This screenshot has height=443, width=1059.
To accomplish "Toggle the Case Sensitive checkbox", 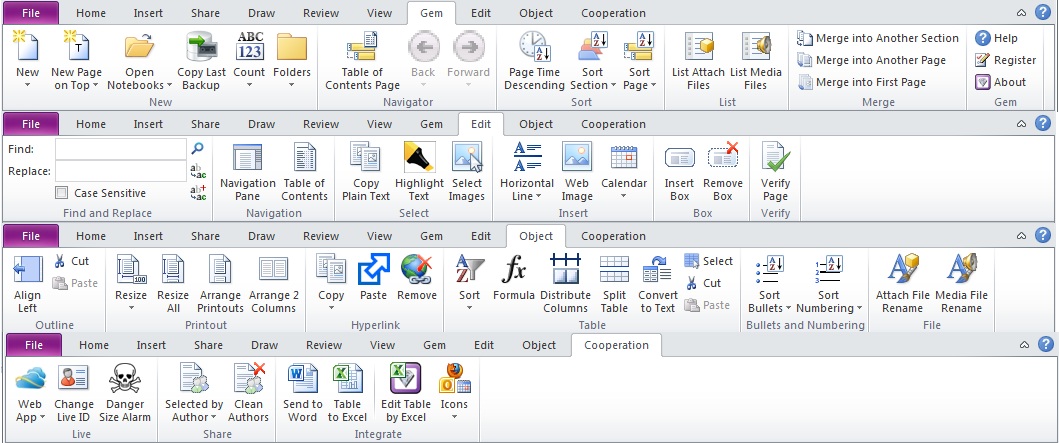I will coord(61,193).
